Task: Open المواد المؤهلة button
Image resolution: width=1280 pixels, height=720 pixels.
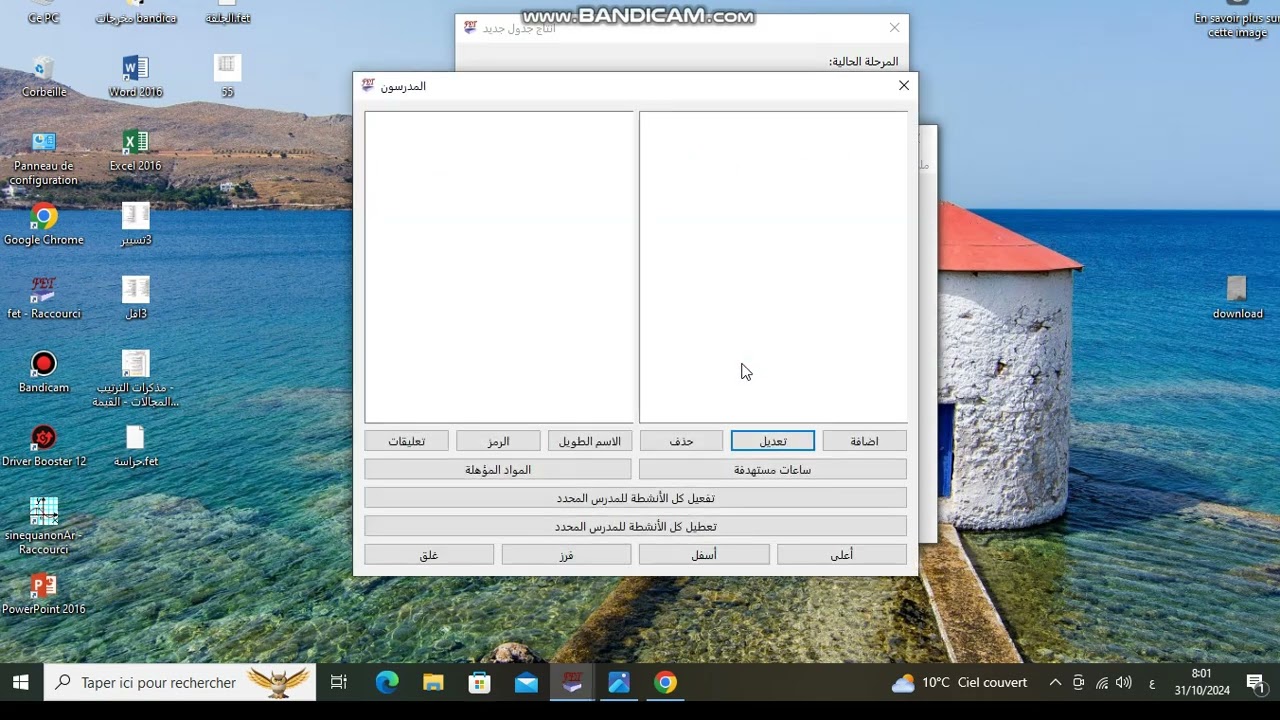Action: pos(498,469)
